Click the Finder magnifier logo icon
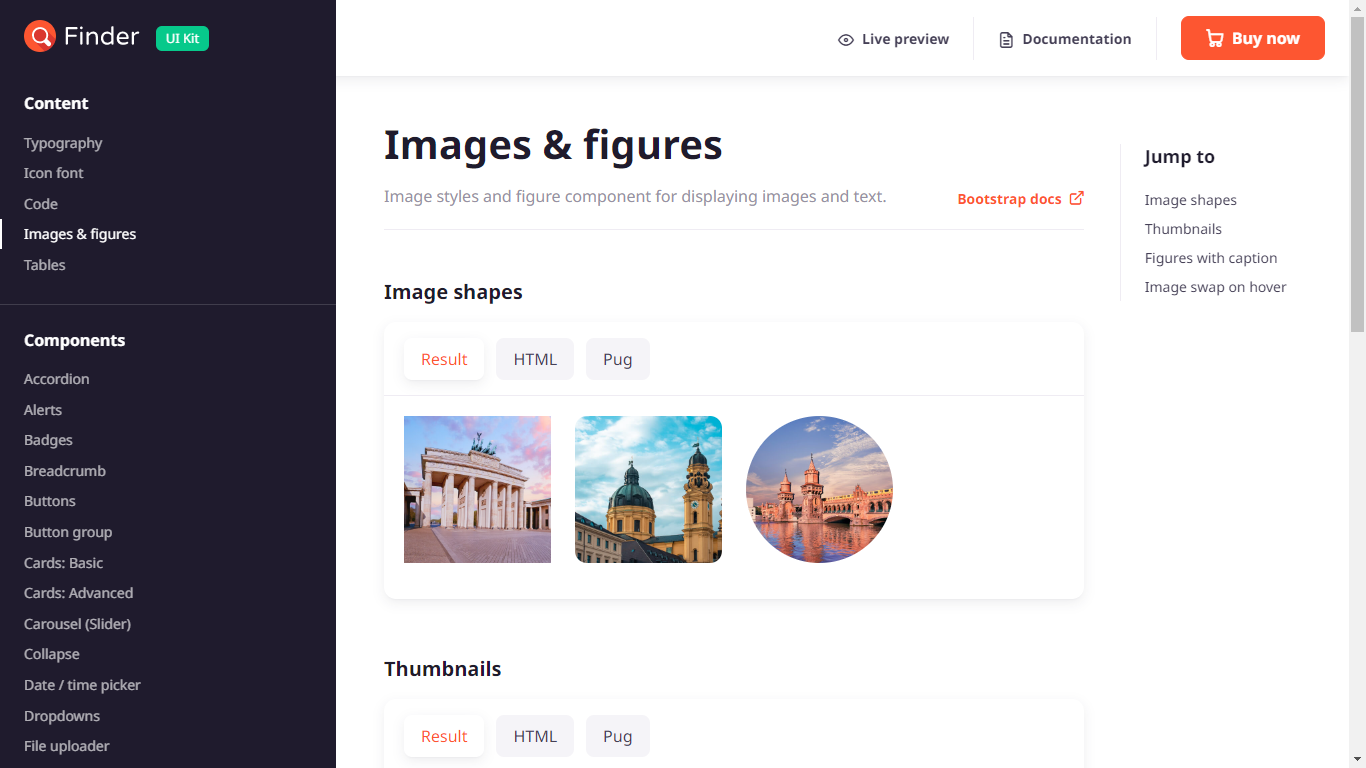 click(40, 37)
